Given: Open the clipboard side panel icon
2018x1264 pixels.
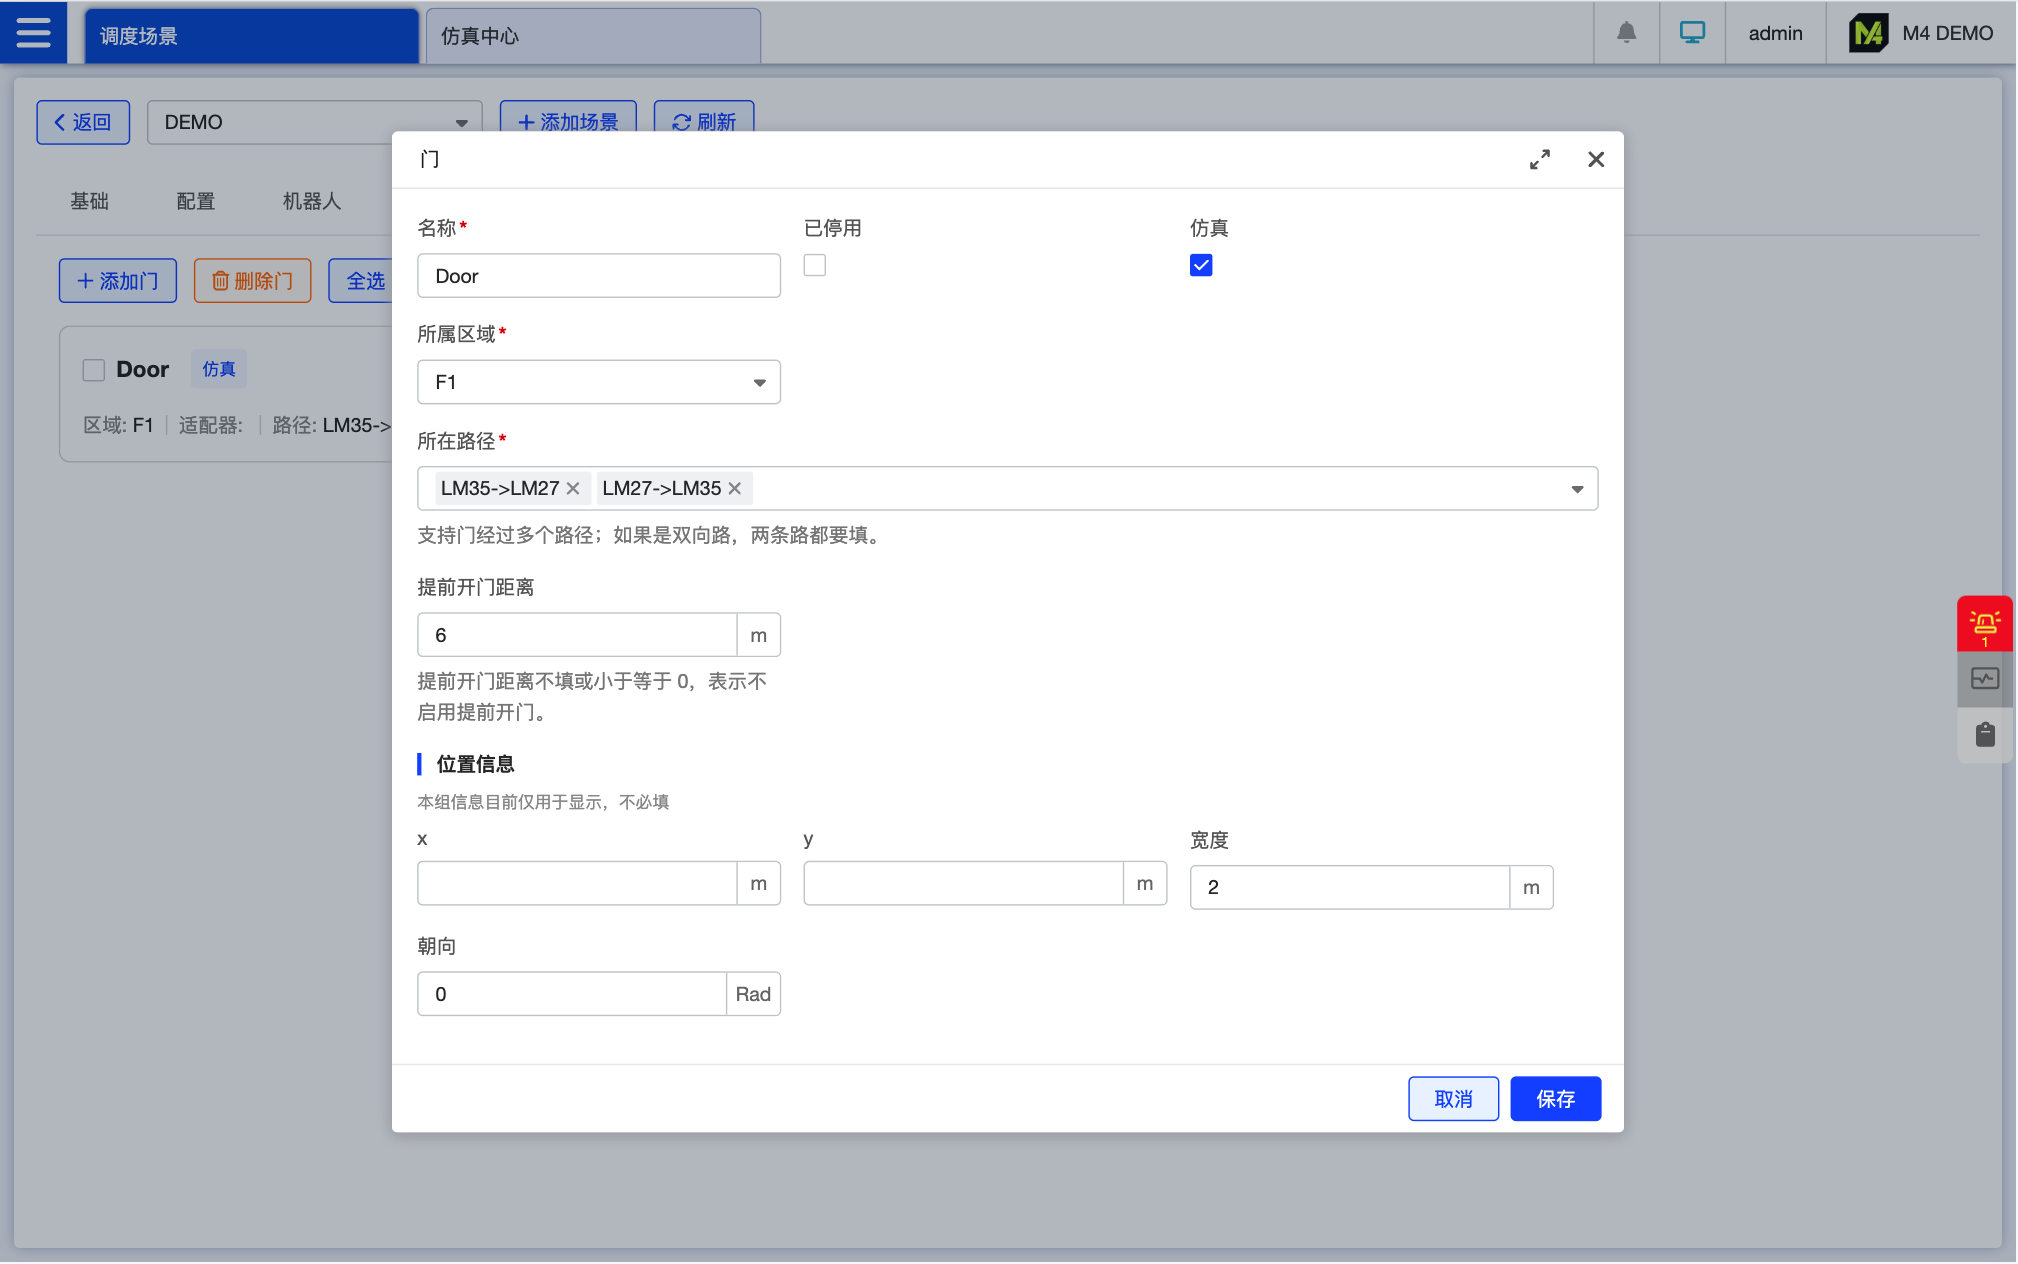Looking at the screenshot, I should pos(1984,735).
